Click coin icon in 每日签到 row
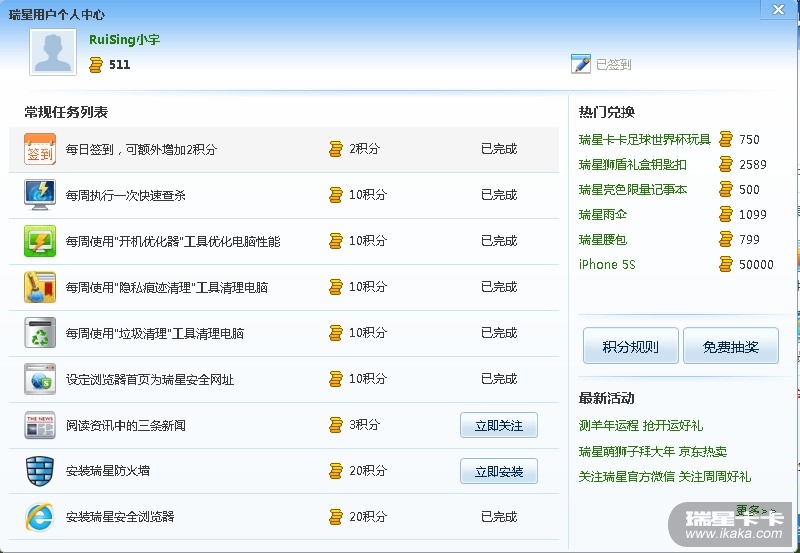The width and height of the screenshot is (800, 553). click(x=336, y=149)
